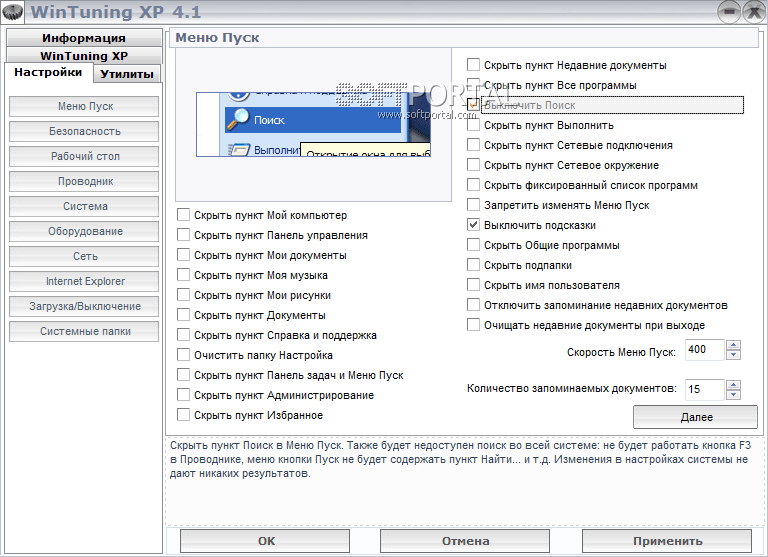
Task: Enable Скрыть пункт Недавние документы
Action: tap(473, 65)
